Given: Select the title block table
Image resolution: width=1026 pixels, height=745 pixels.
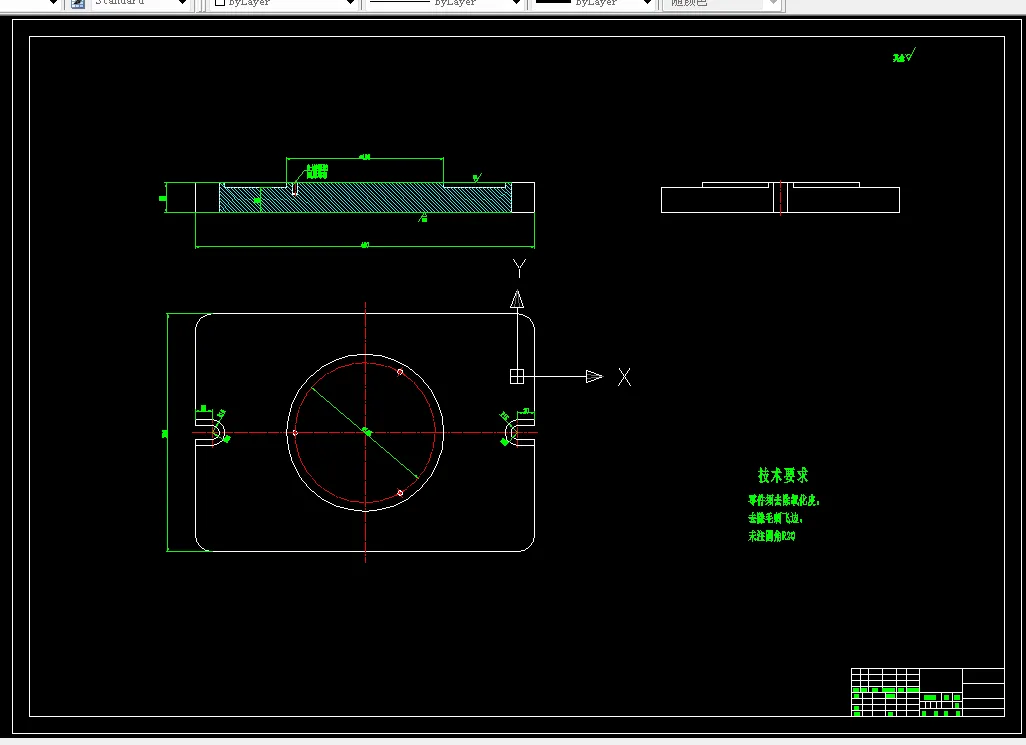Looking at the screenshot, I should (928, 692).
